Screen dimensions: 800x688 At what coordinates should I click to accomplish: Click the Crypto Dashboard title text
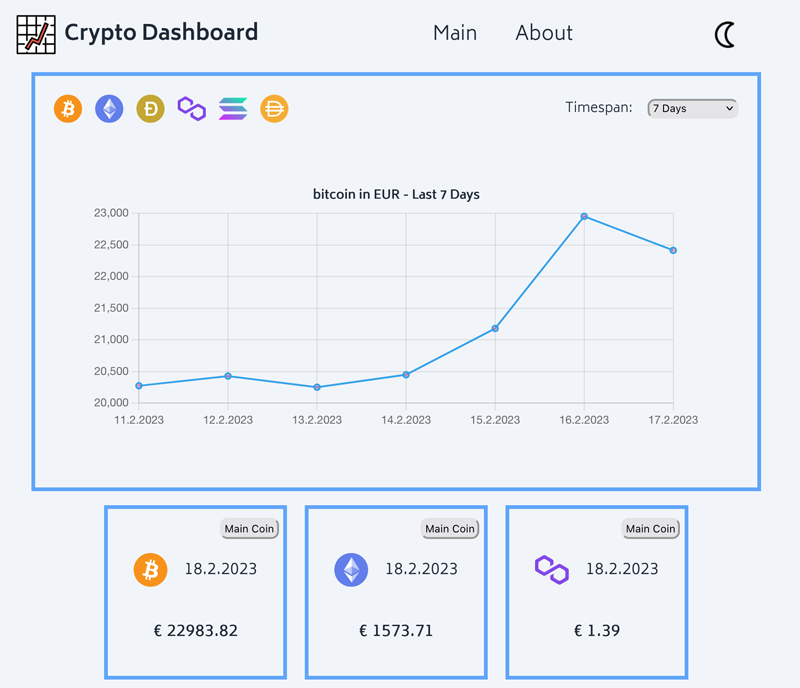pyautogui.click(x=160, y=33)
